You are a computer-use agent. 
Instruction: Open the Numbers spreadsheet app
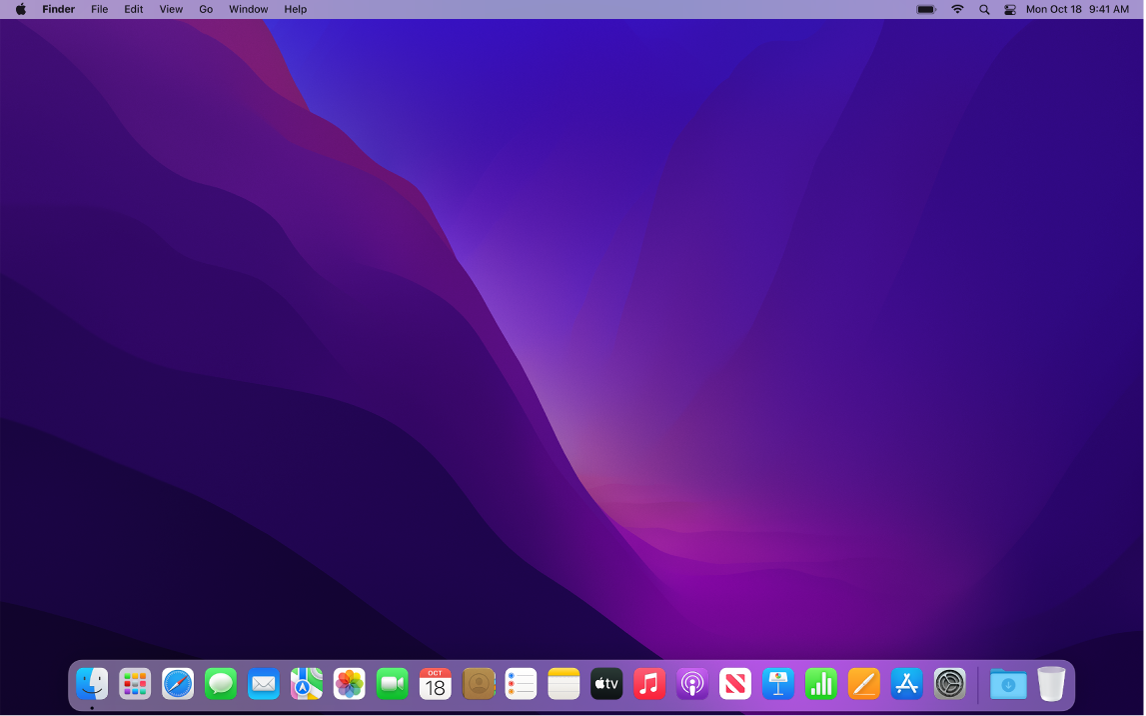[821, 684]
